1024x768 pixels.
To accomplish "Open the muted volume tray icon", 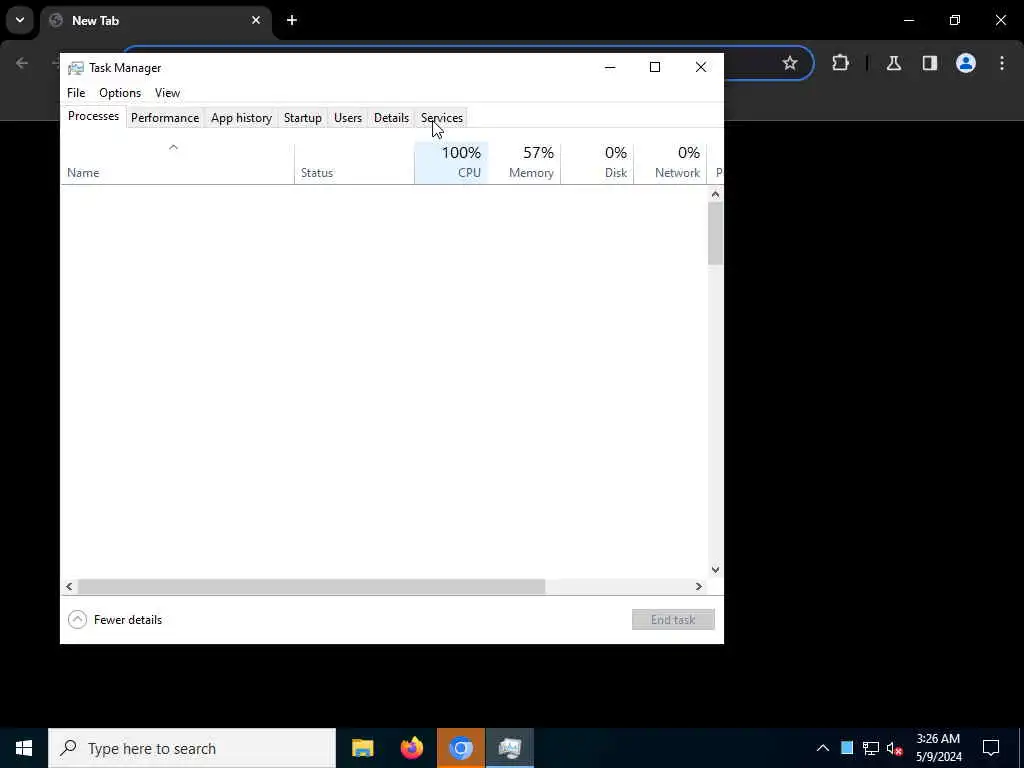I will 895,748.
